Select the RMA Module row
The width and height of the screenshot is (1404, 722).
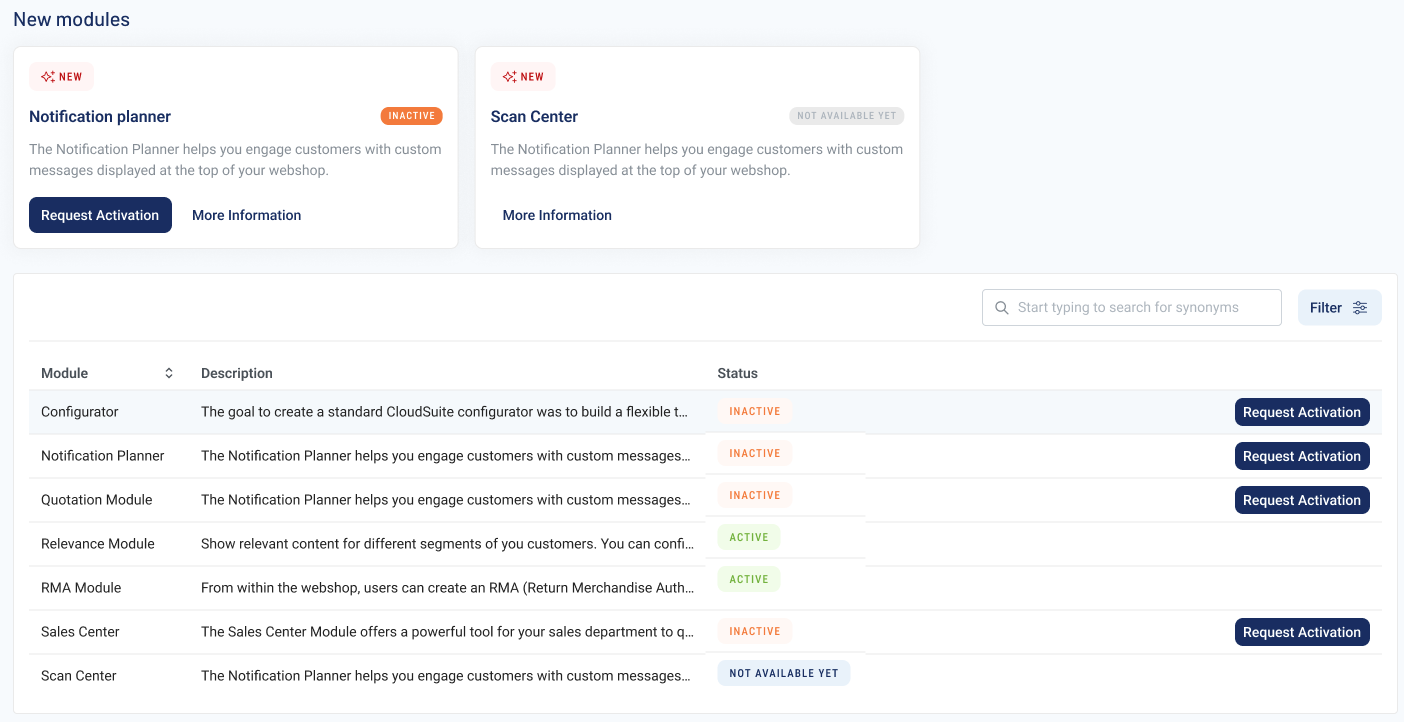(x=81, y=588)
